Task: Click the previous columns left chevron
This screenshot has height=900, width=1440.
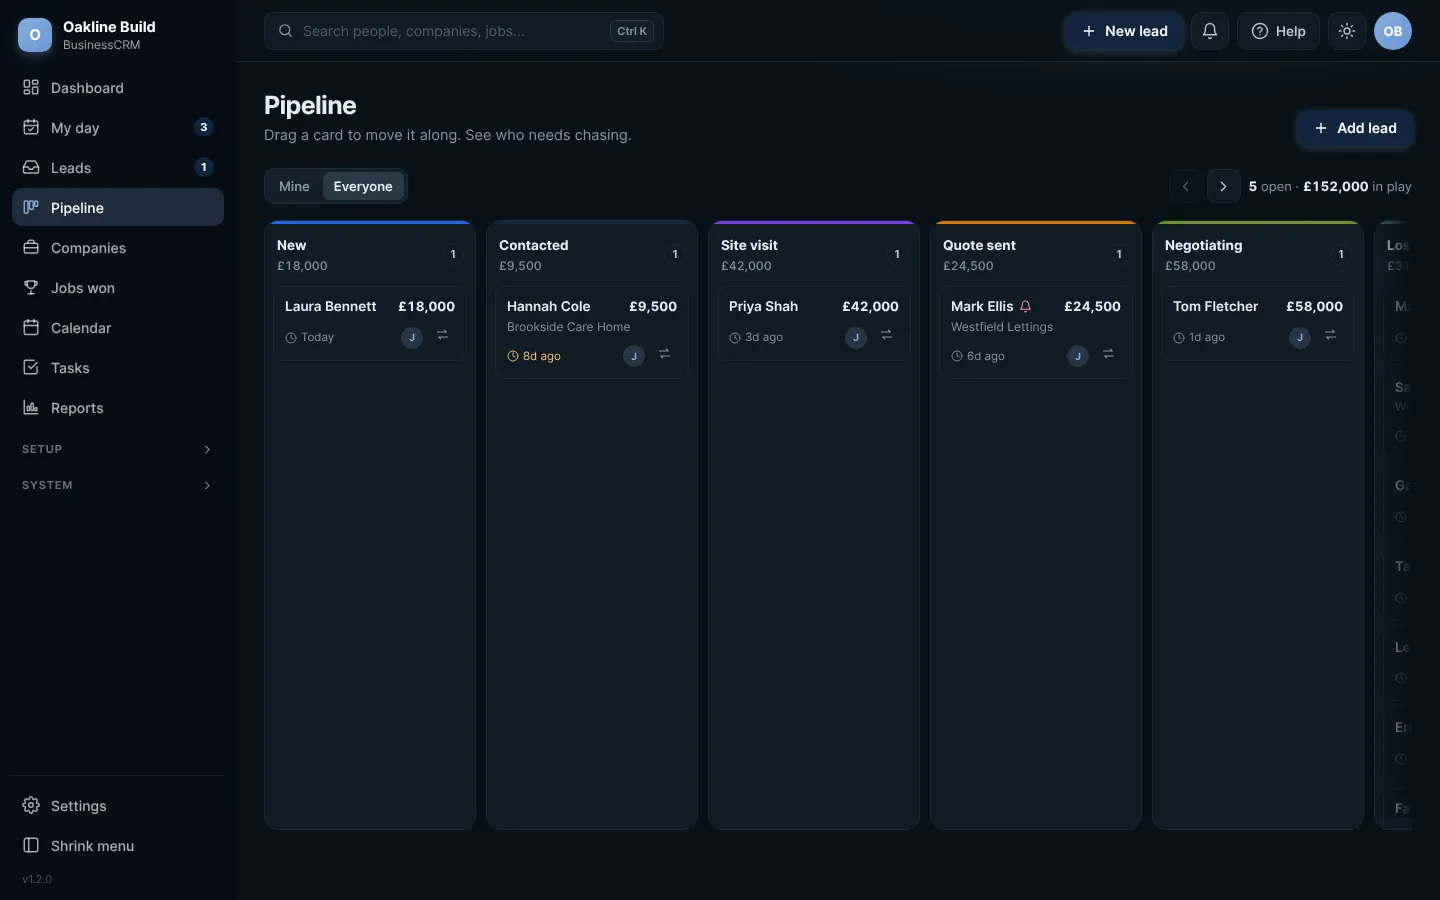Action: click(1186, 186)
